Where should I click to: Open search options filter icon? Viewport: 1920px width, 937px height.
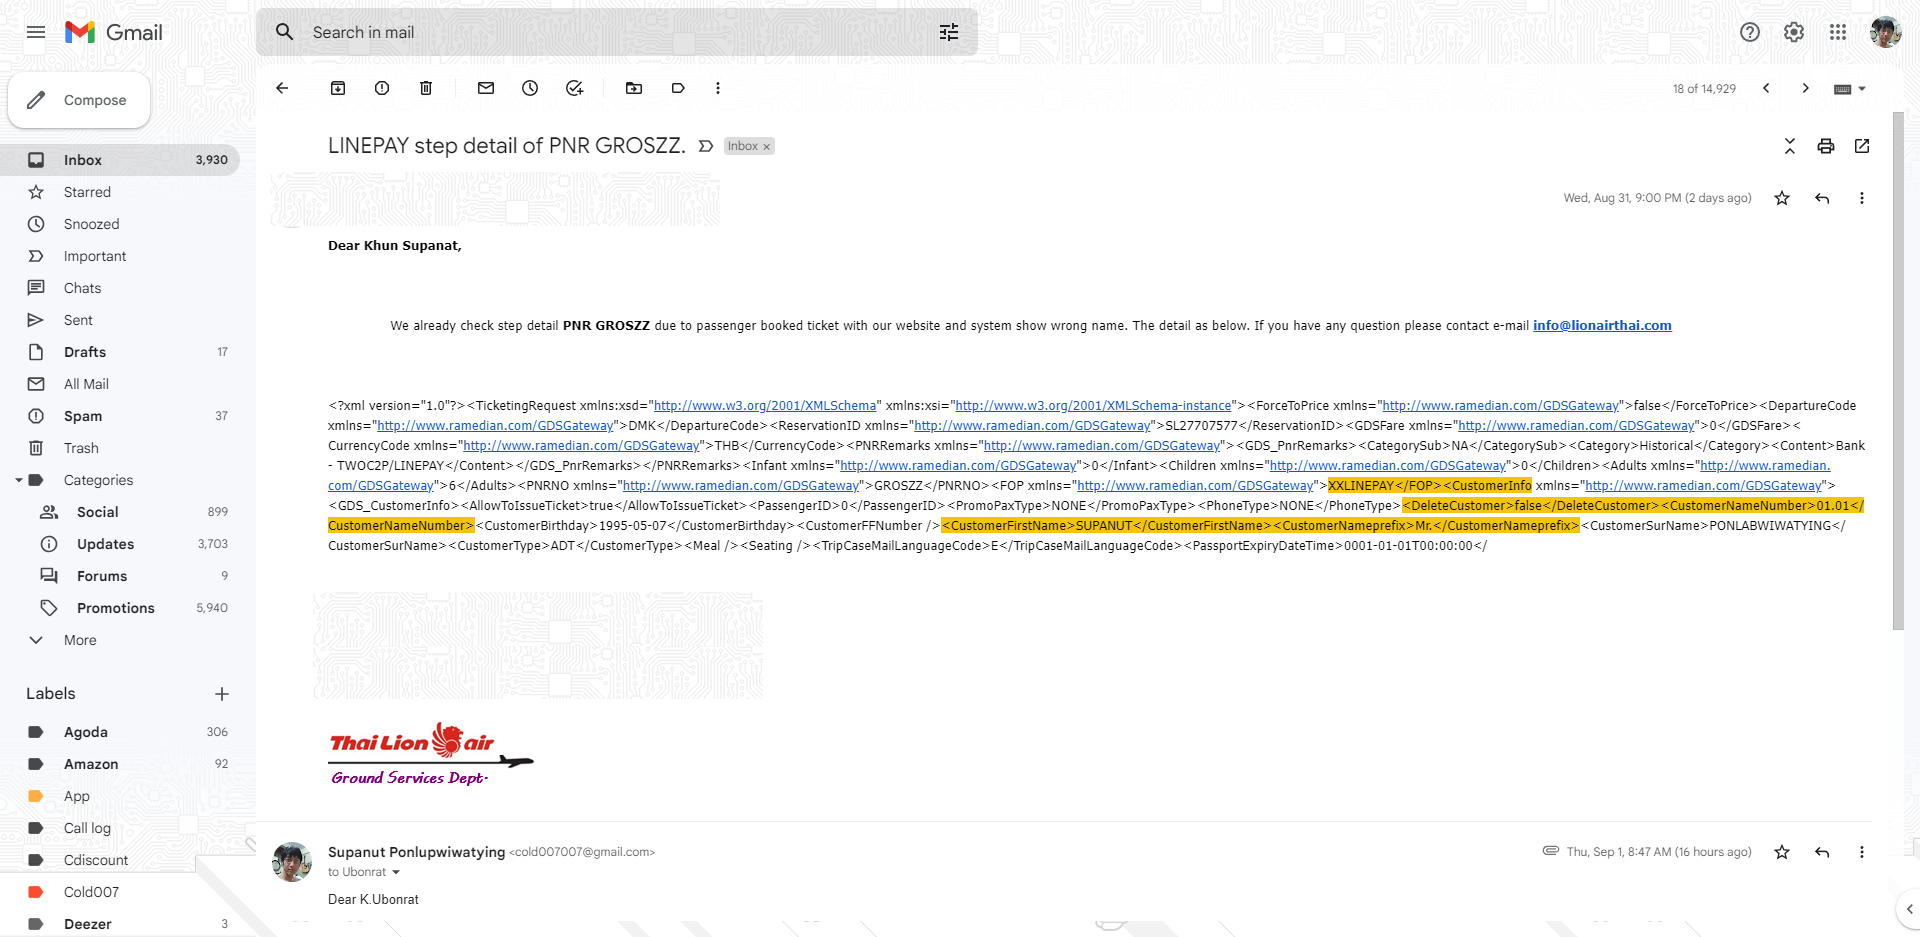click(949, 32)
